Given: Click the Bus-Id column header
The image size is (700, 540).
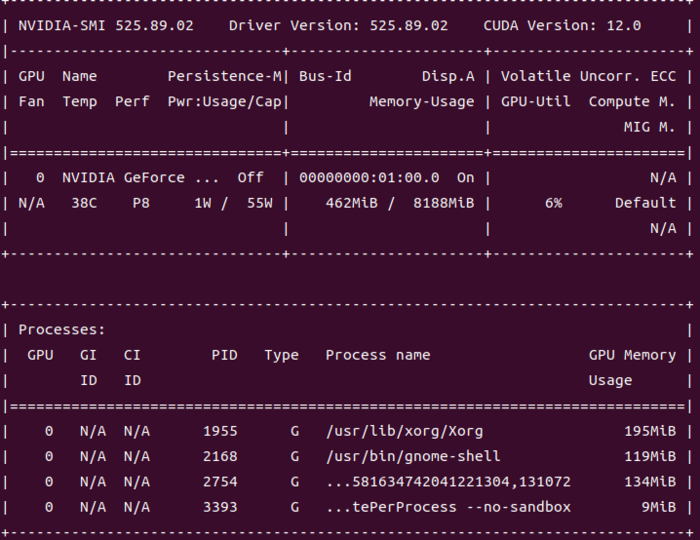Looking at the screenshot, I should click(x=325, y=76).
